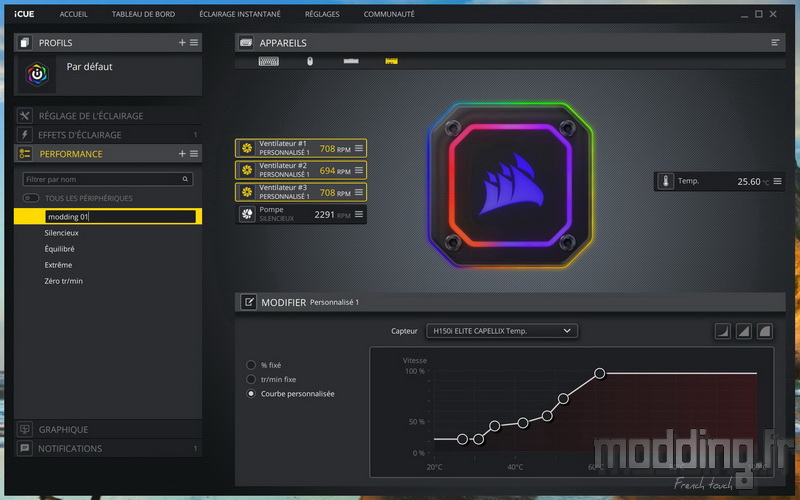This screenshot has width=800, height=500.
Task: Open the Réglages tab
Action: 322,14
